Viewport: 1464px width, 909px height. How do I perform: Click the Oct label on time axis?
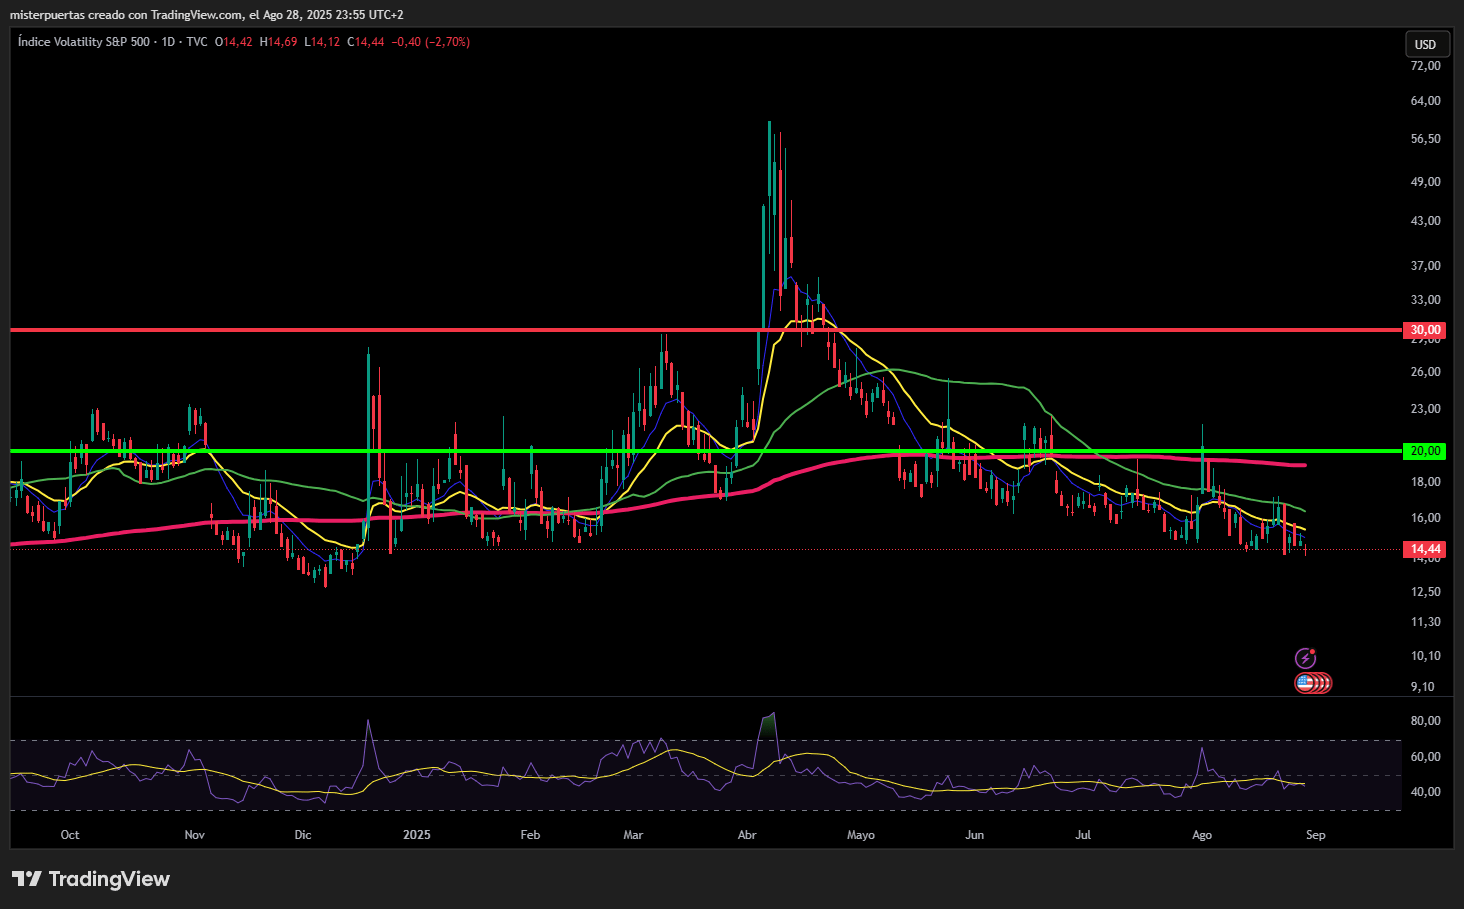click(x=70, y=835)
